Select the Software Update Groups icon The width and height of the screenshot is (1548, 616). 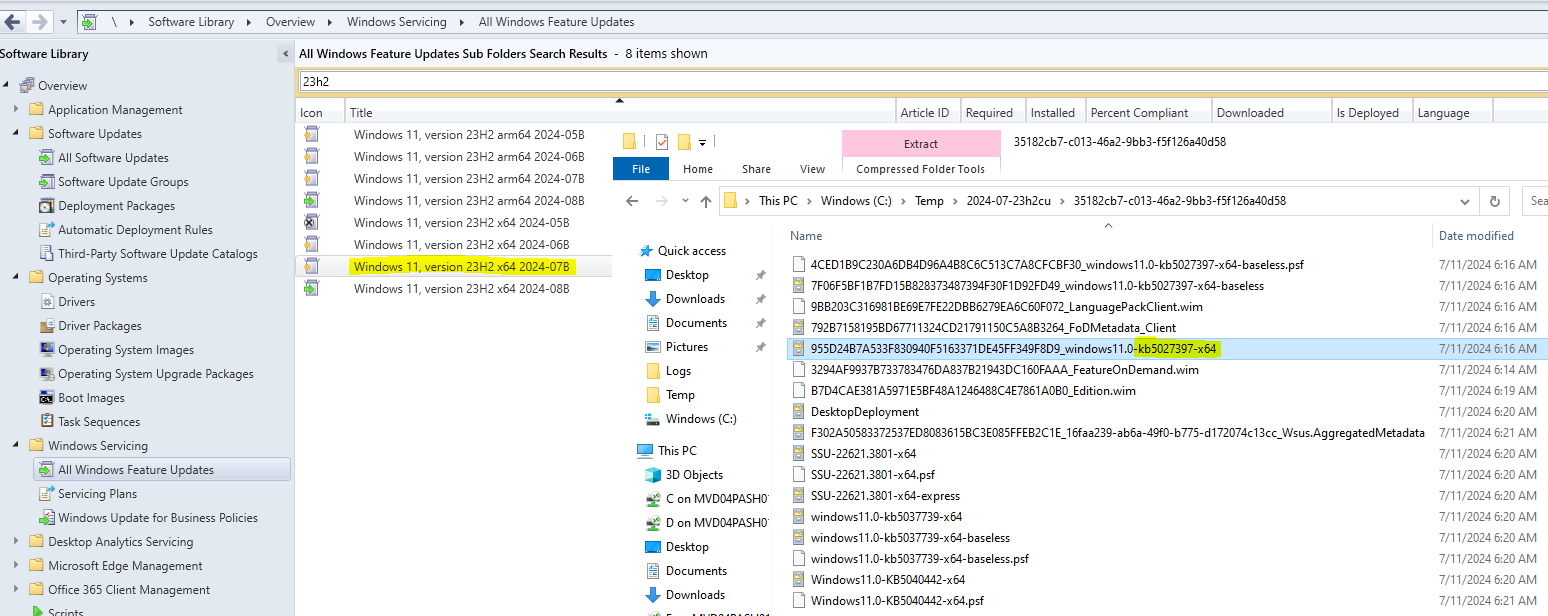pos(46,182)
